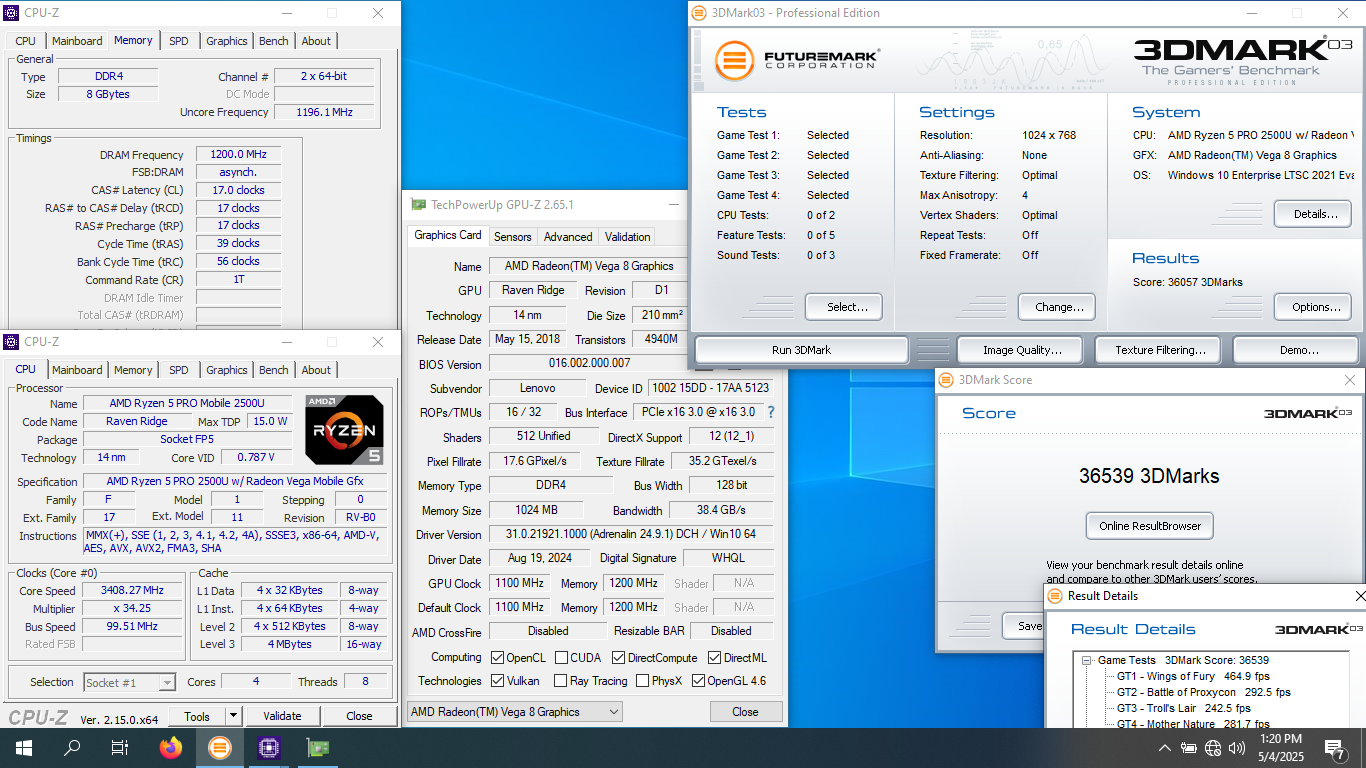
Task: Switch to CPU-Z taskbar icon
Action: click(268, 747)
